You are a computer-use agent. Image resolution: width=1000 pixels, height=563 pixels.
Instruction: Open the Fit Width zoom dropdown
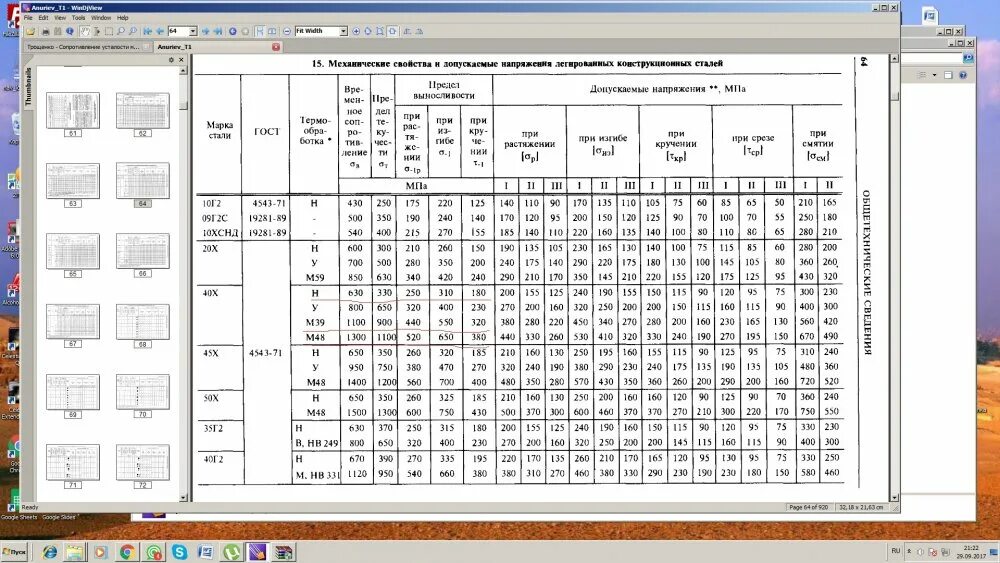point(343,31)
